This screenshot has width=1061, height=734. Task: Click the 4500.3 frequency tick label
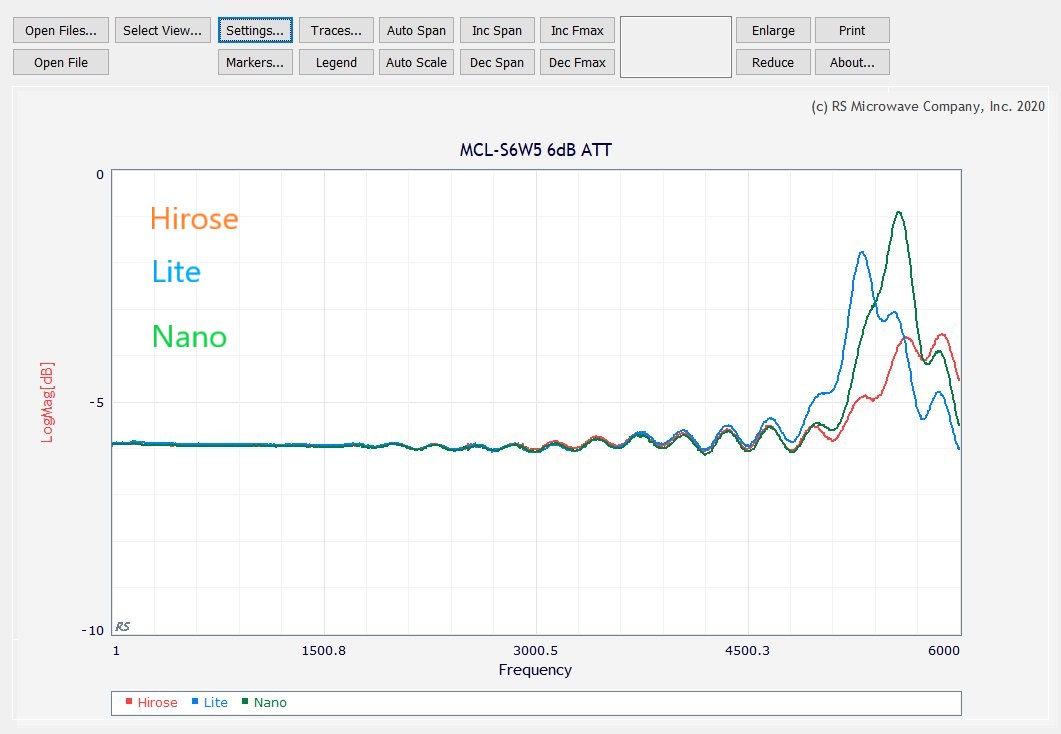tap(747, 651)
